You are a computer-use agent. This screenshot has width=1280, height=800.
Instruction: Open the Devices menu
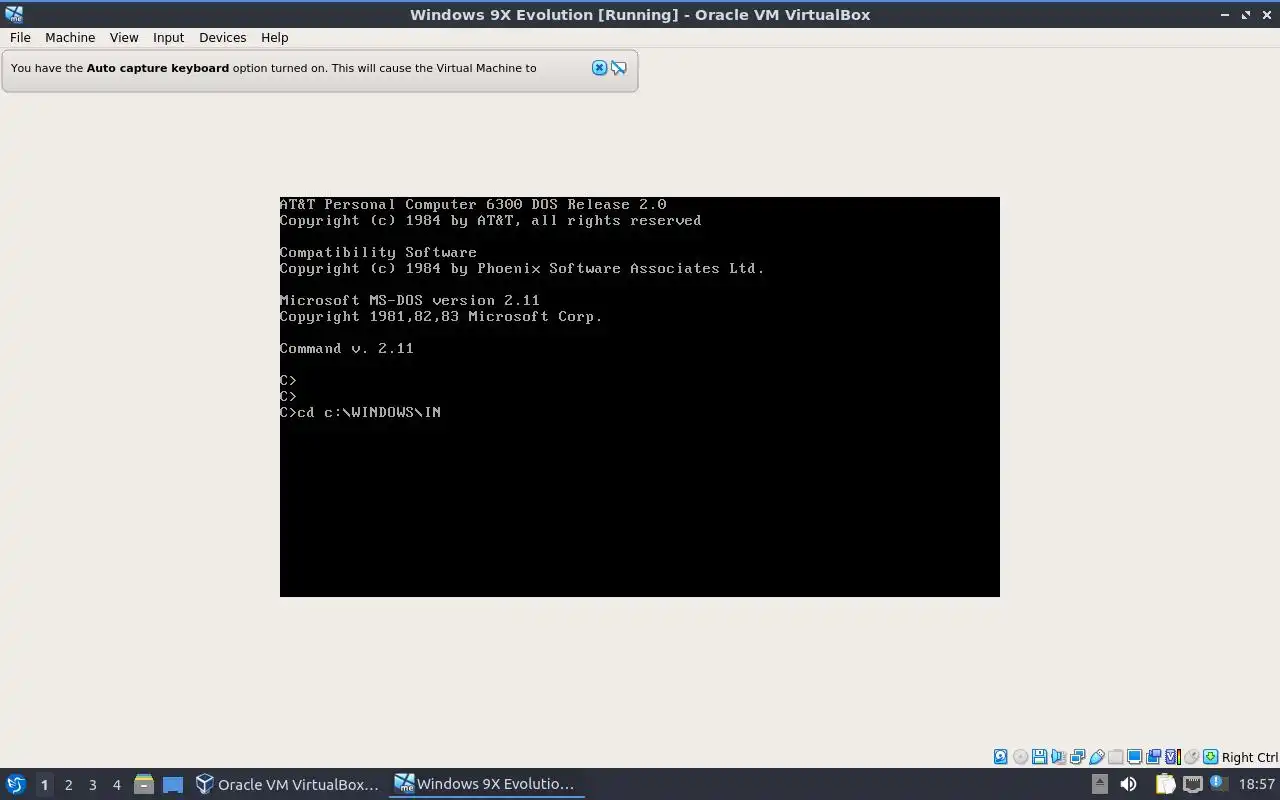[x=222, y=37]
